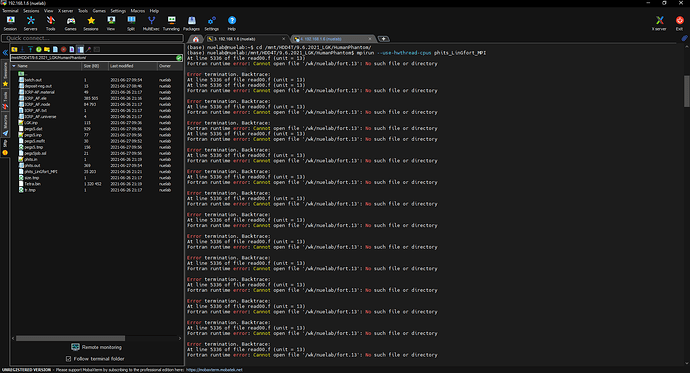Click the file list horizontal scrollbar
Viewport: 690px width, 373px height.
pyautogui.click(x=70, y=338)
